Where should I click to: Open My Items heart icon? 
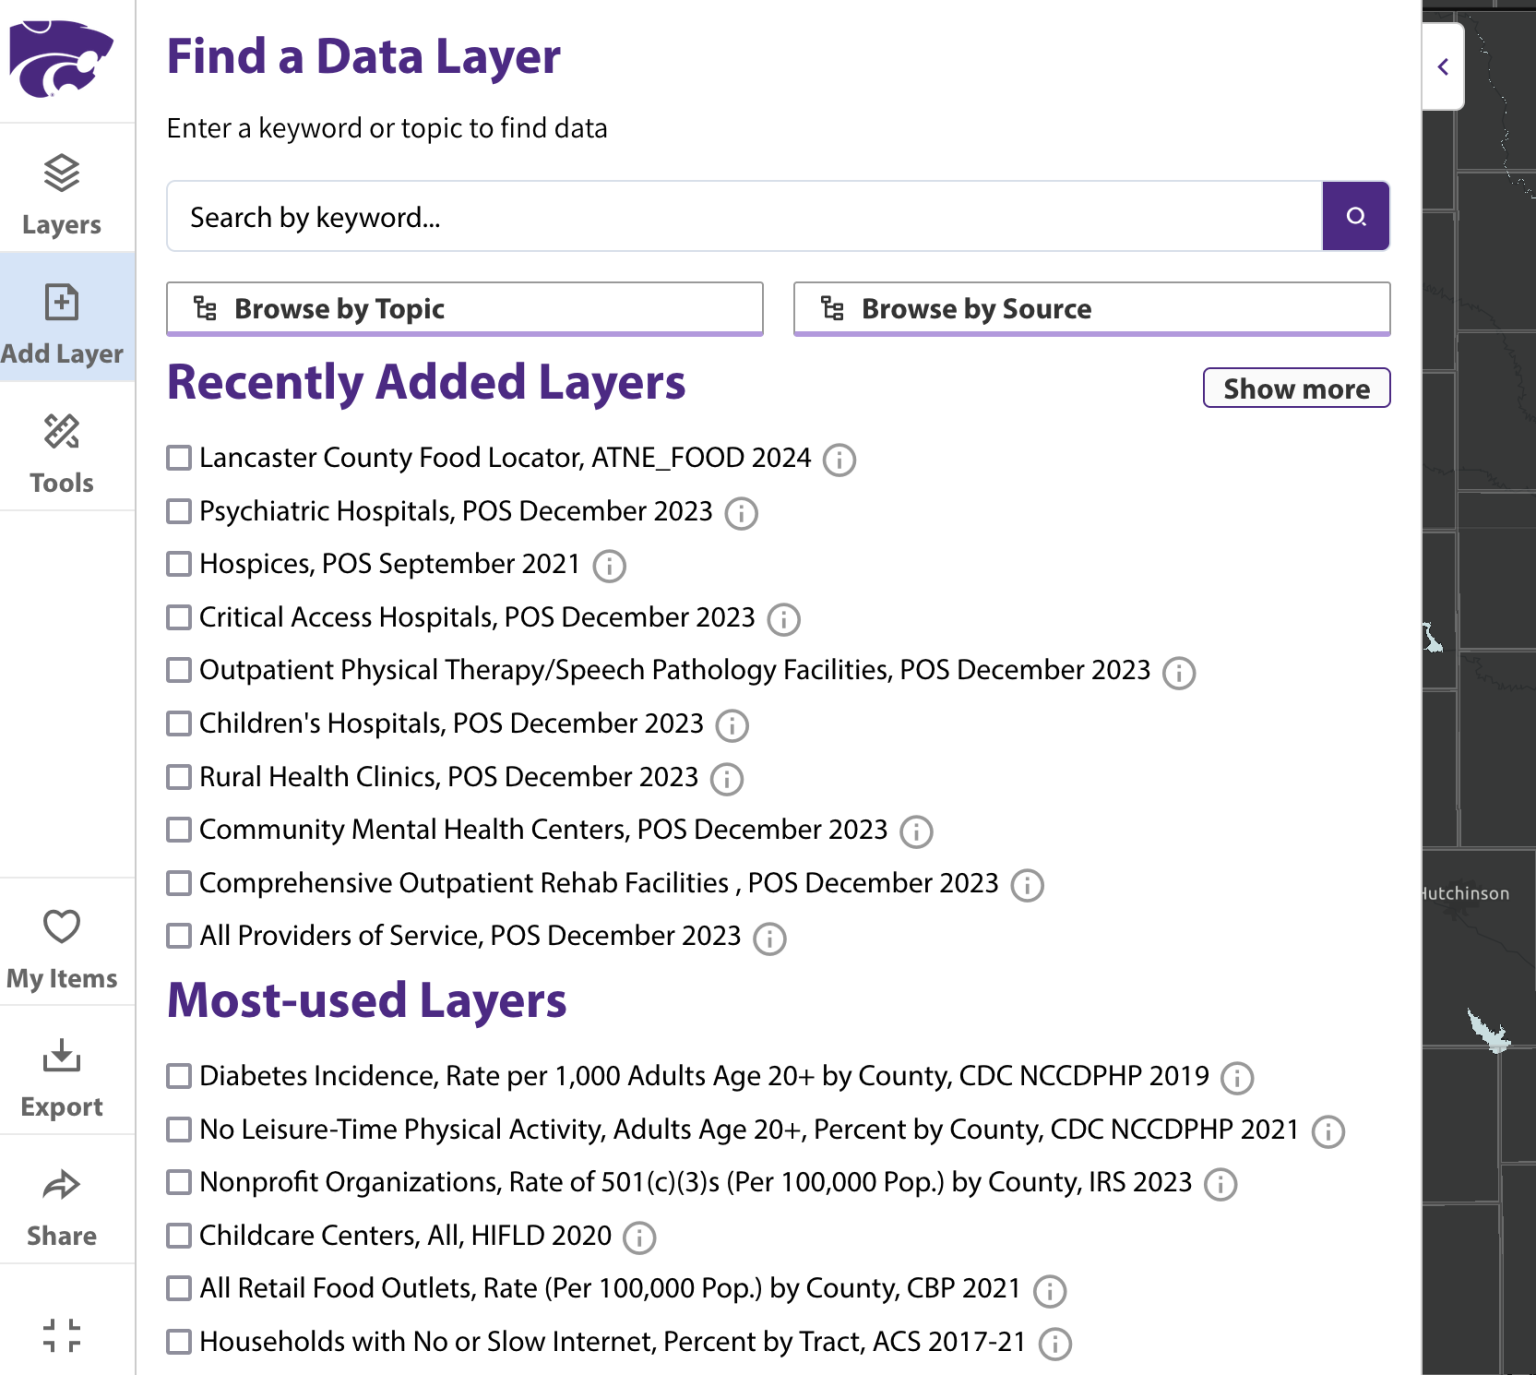[62, 926]
